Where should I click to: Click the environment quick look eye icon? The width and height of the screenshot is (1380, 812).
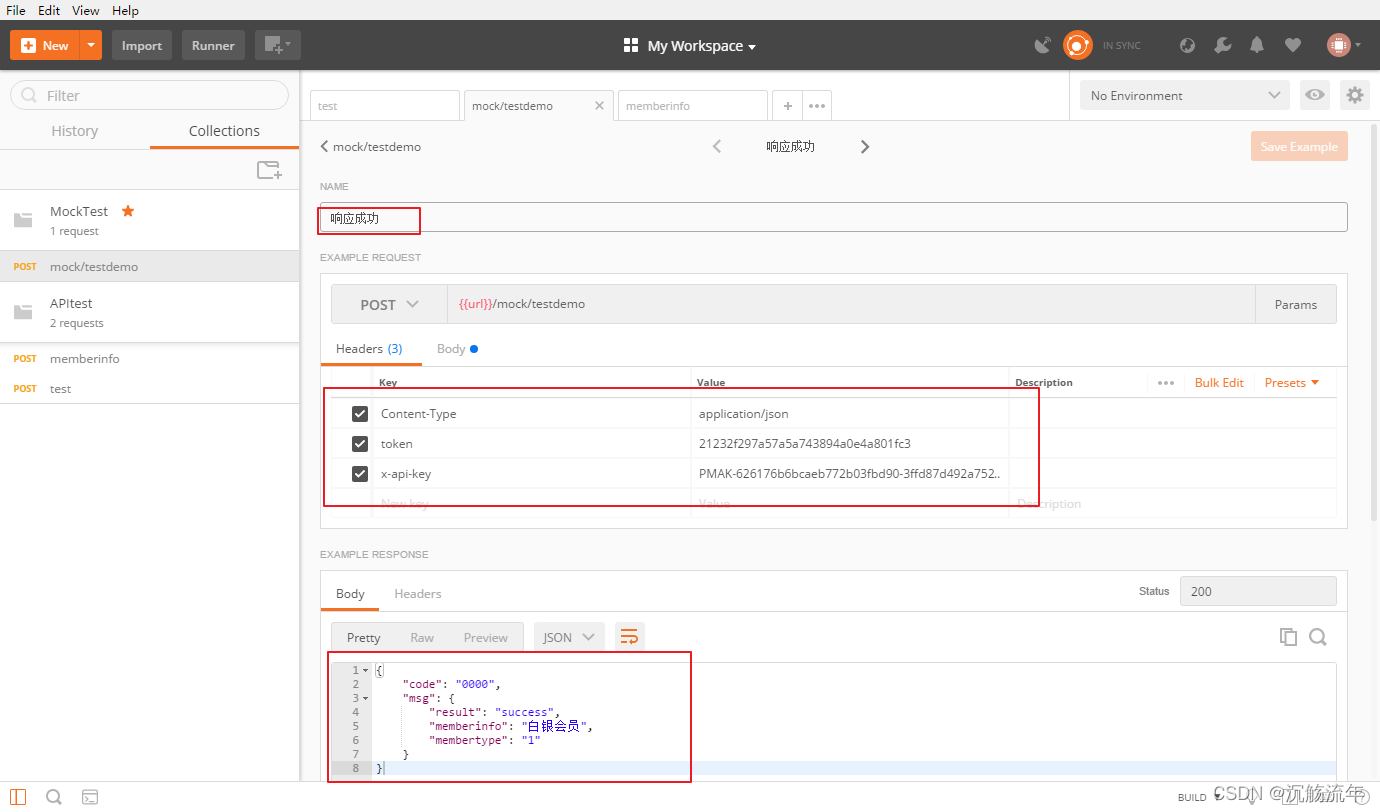tap(1315, 95)
